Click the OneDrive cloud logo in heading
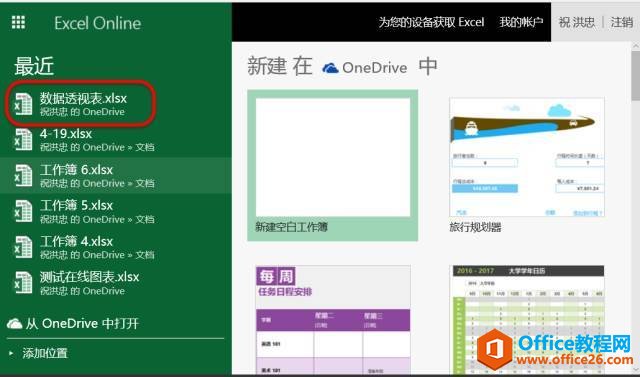 point(330,68)
